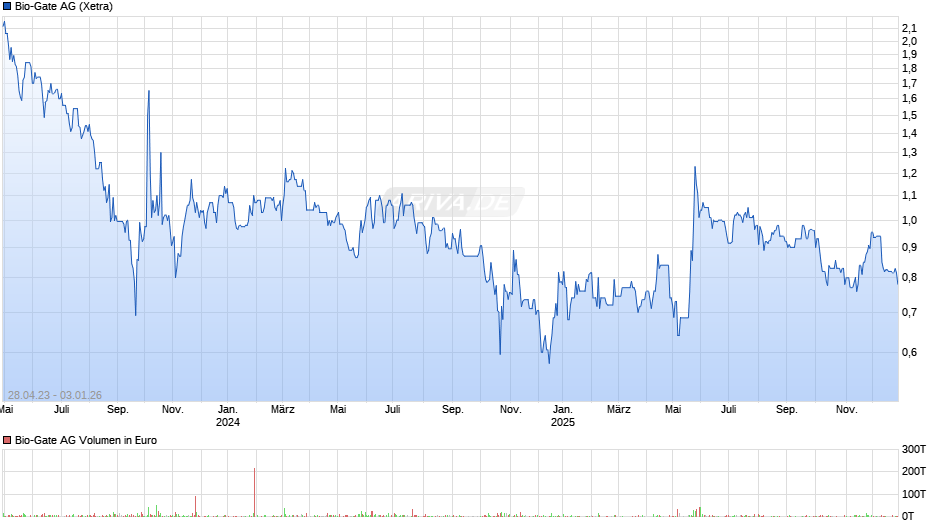The image size is (940, 526).
Task: Click the 1,3 price axis label
Action: tap(909, 152)
